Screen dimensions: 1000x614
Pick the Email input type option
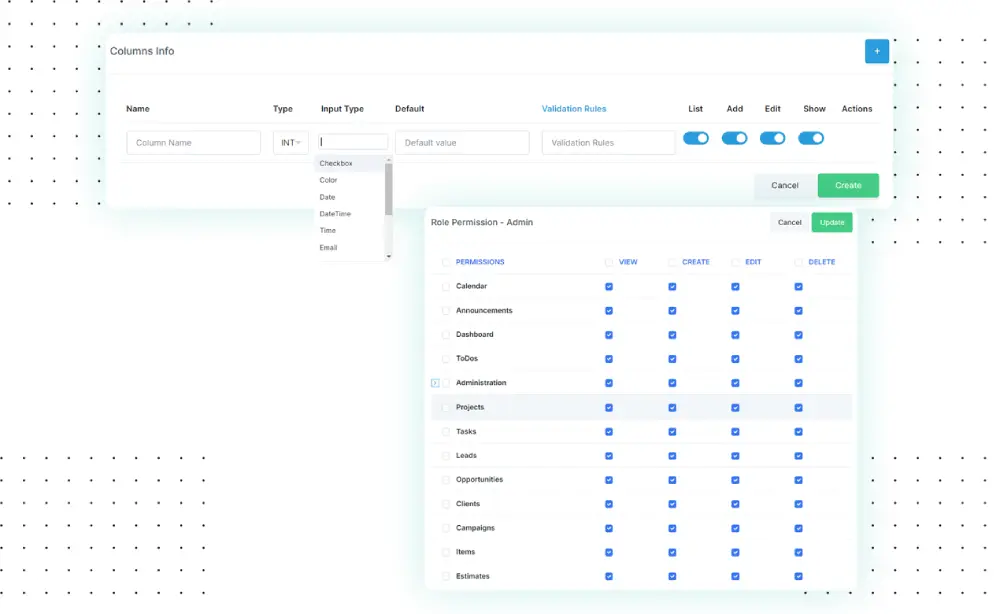coord(328,248)
